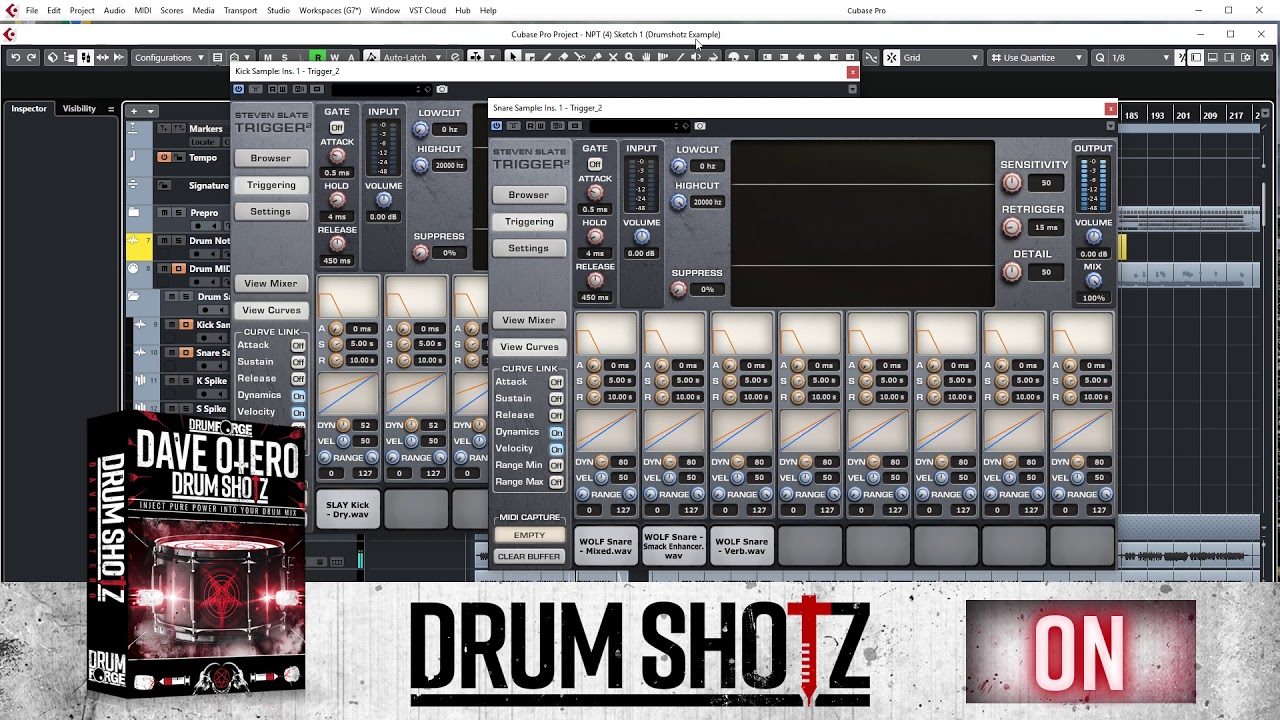Click the Snare Trigger window snapshot camera icon
The image size is (1280, 720).
700,126
